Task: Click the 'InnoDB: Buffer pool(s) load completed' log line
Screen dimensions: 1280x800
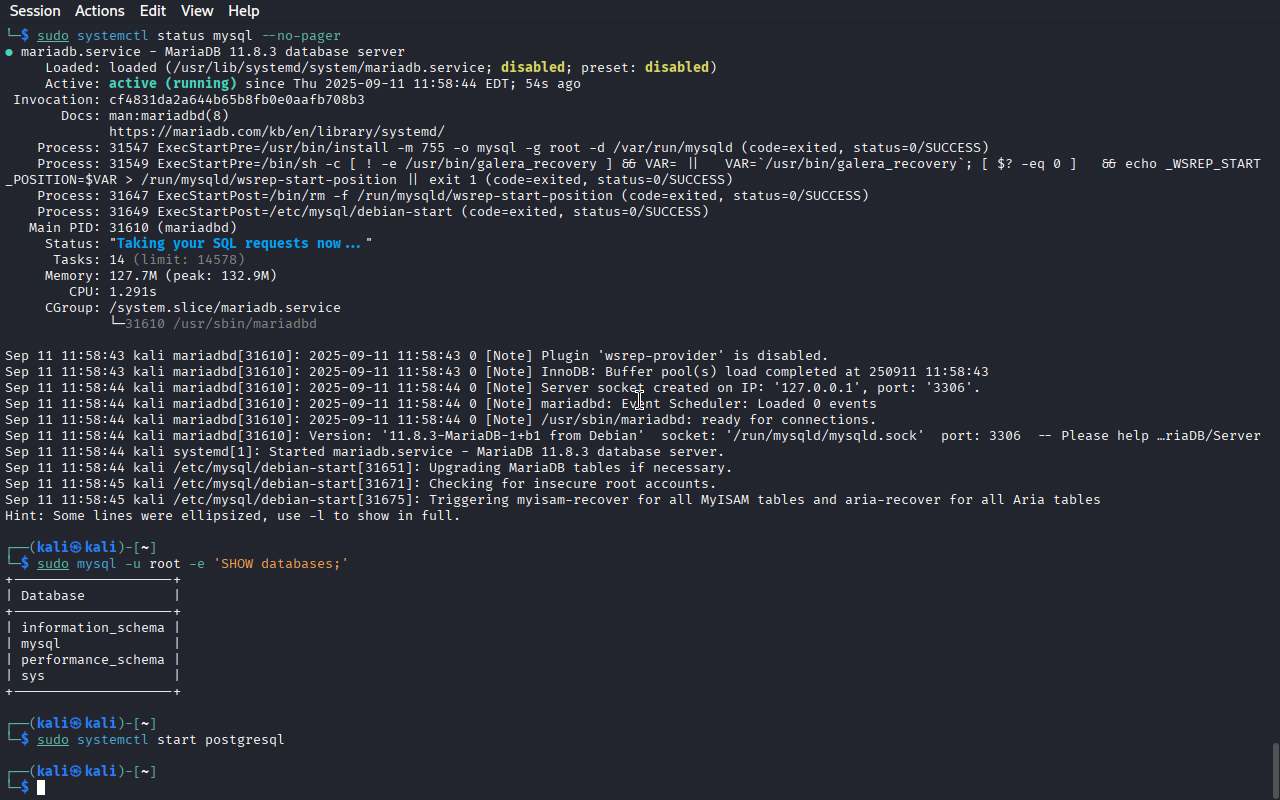Action: click(x=497, y=372)
